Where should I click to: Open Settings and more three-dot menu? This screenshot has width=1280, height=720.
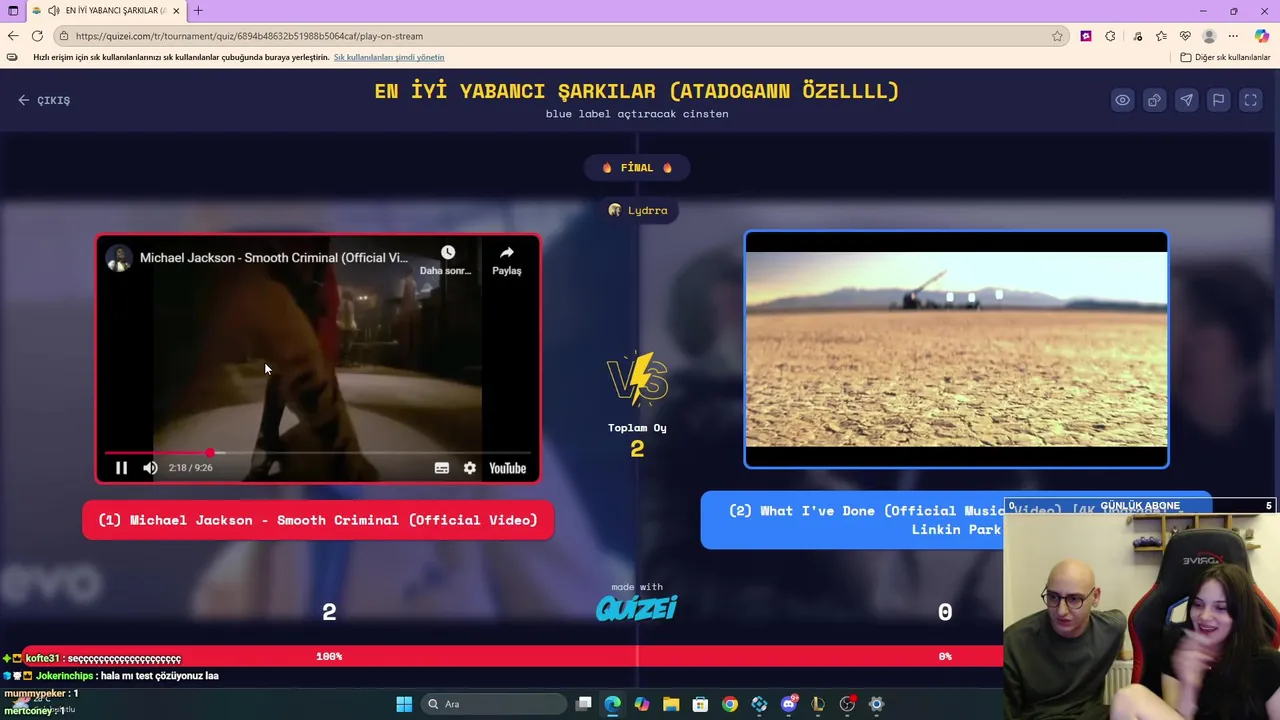point(1233,36)
